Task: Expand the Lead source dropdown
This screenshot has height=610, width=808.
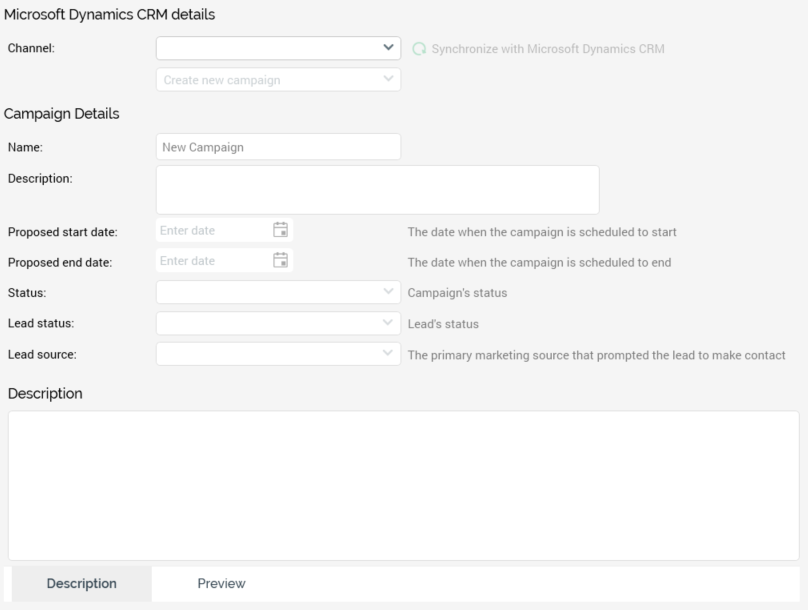Action: click(388, 354)
